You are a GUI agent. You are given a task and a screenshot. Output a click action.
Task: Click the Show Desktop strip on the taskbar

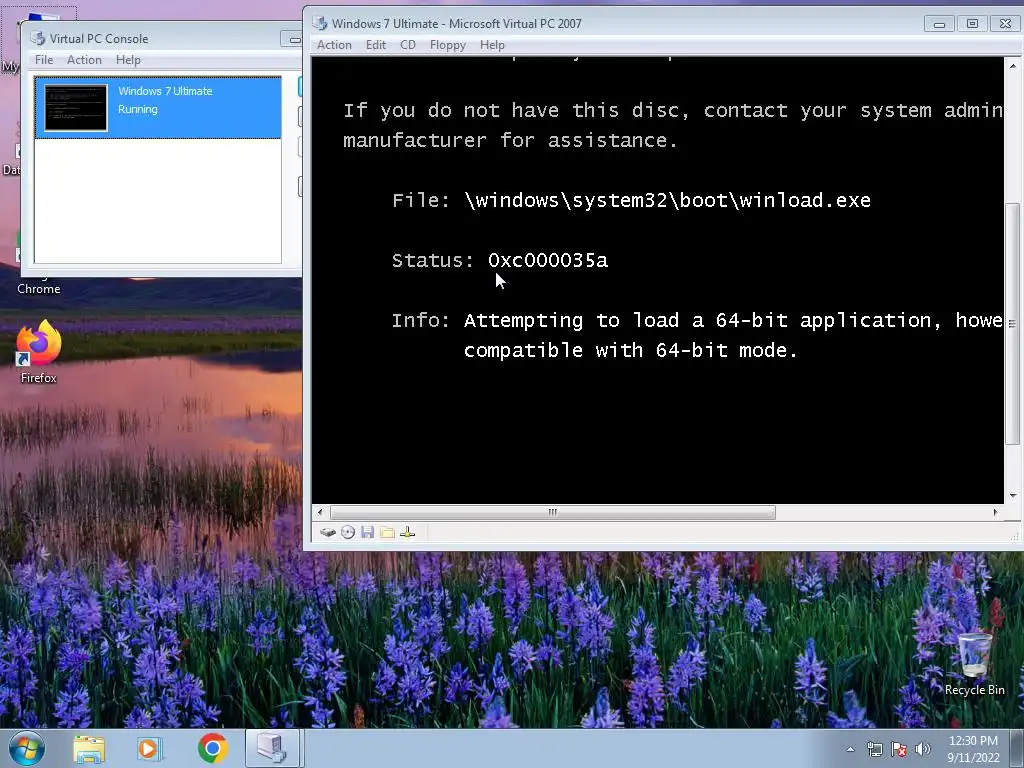pyautogui.click(x=1017, y=748)
